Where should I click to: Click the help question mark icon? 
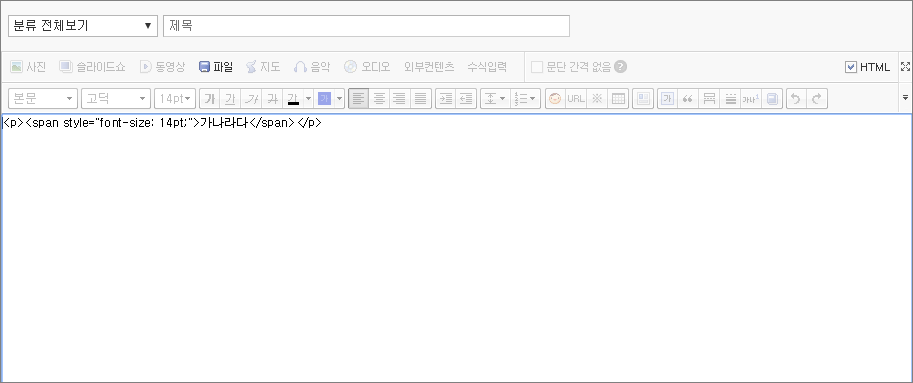(621, 67)
